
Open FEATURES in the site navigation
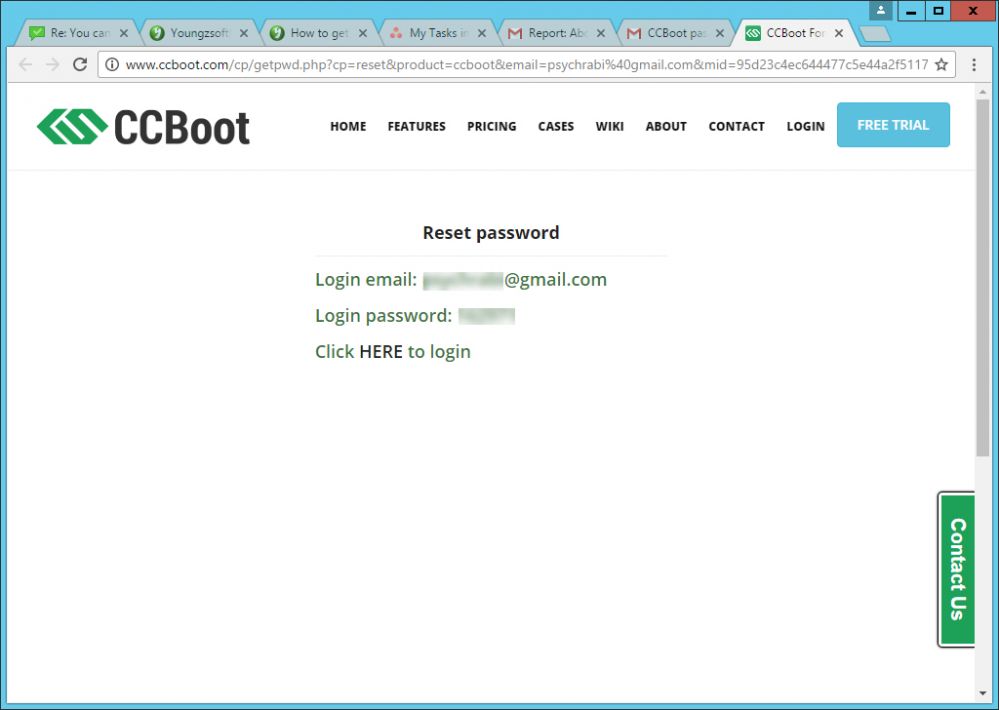(x=417, y=126)
